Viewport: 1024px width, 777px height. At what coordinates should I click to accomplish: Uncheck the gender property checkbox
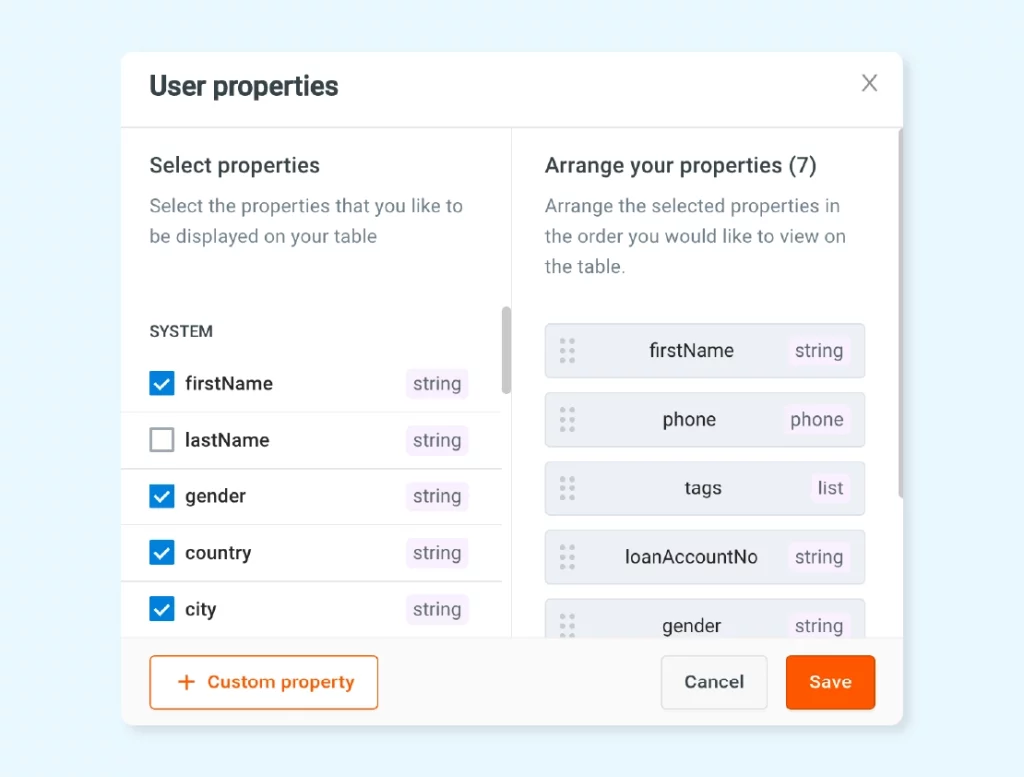[162, 496]
